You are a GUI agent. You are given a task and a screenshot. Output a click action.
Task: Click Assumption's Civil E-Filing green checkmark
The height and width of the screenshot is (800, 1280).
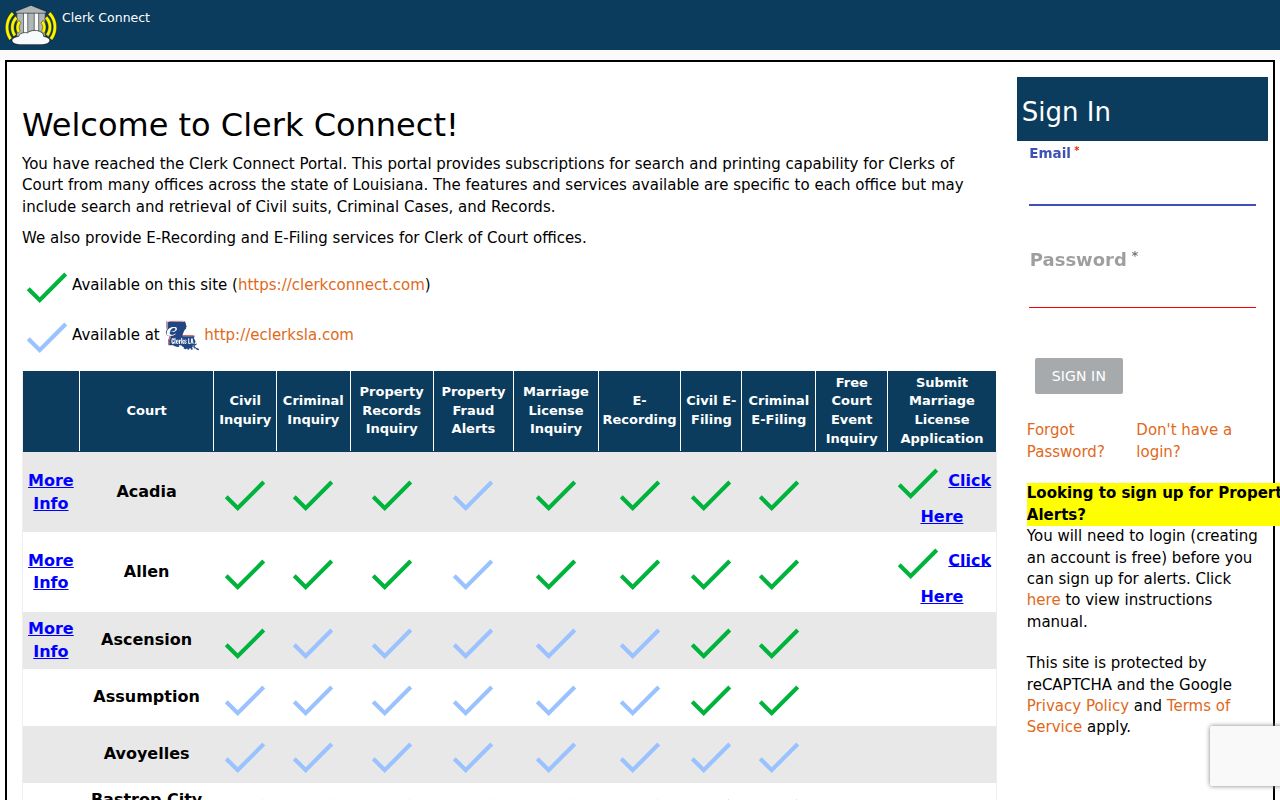point(711,700)
